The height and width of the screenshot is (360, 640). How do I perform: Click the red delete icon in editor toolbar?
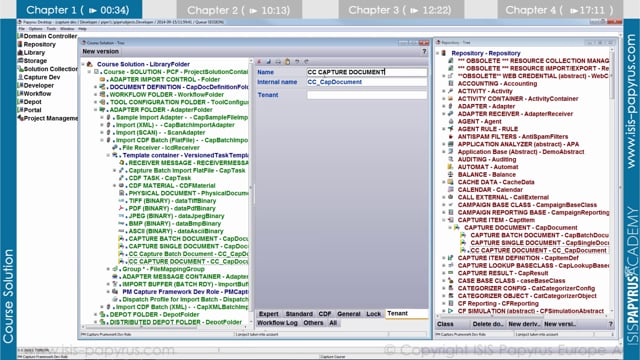click(259, 62)
